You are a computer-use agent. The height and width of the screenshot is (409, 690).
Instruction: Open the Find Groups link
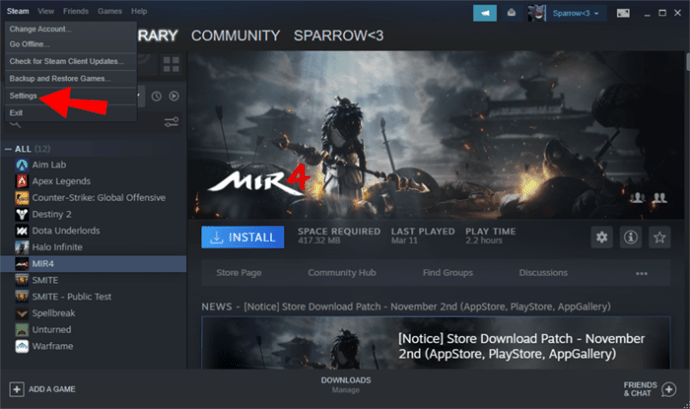448,273
